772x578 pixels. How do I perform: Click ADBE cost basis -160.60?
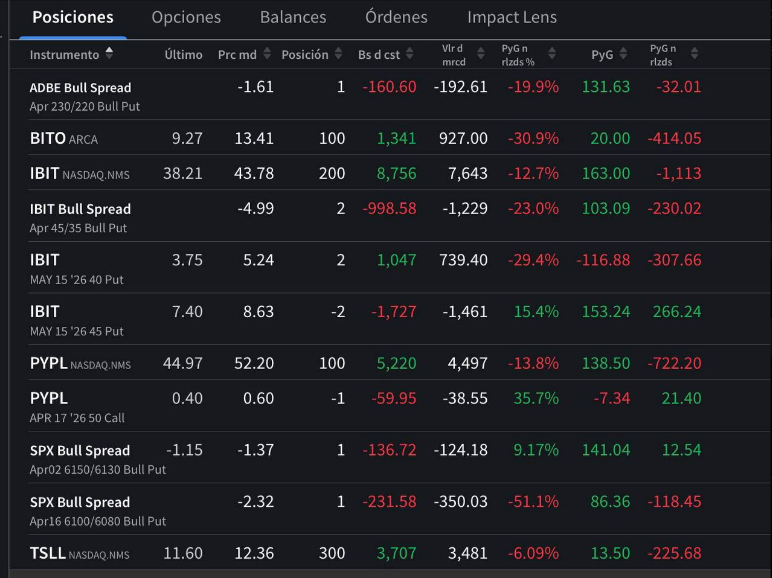(x=389, y=87)
